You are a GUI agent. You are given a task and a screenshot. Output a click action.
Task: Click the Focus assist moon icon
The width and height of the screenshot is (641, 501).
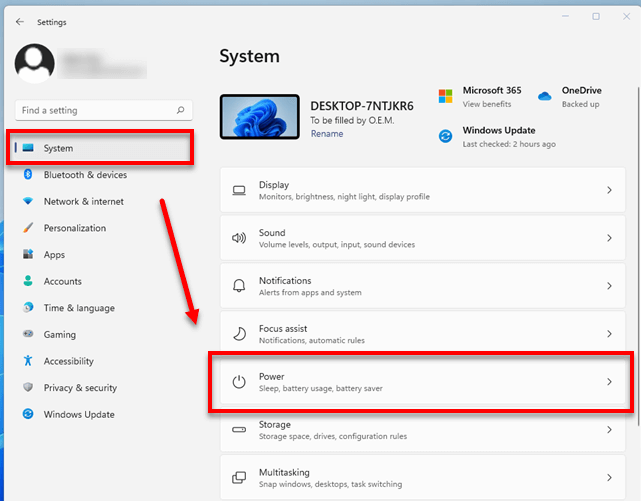click(x=239, y=333)
